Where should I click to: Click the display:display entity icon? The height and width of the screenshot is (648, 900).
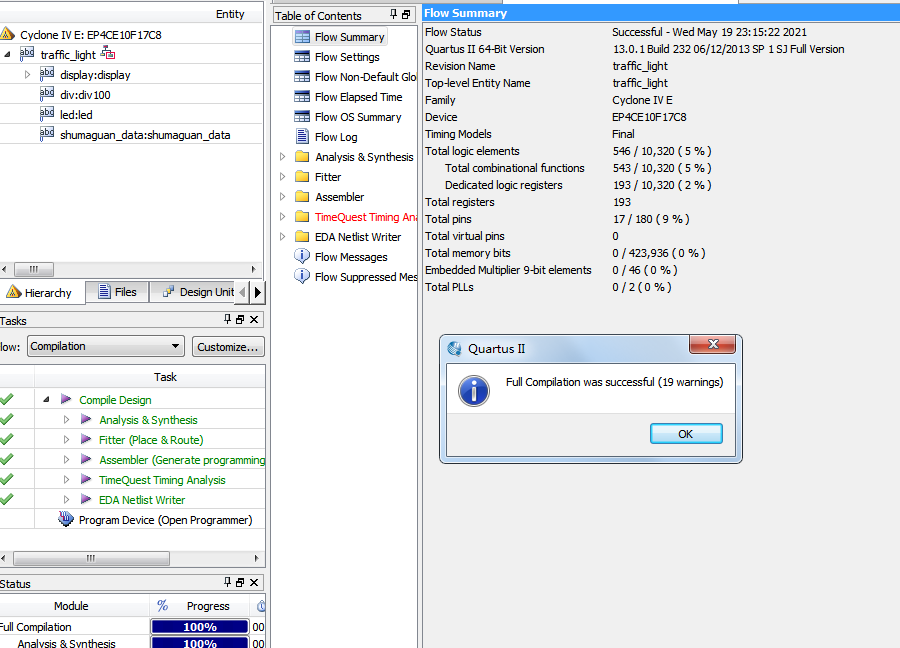[x=47, y=74]
